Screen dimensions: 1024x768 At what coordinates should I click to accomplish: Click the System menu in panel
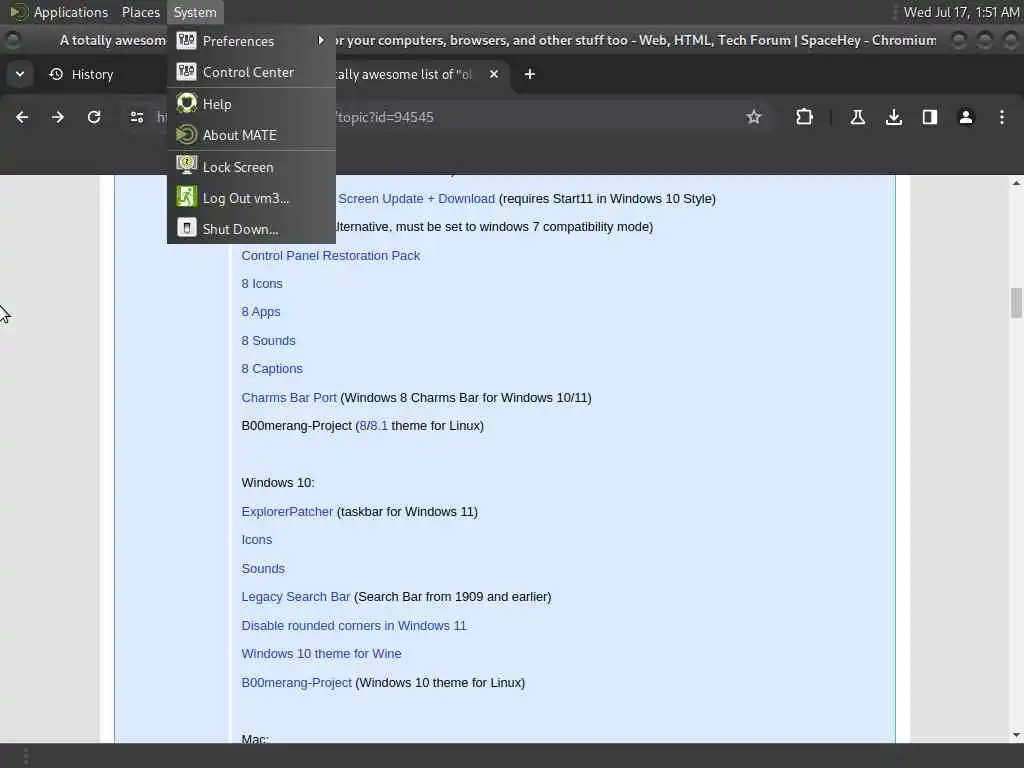[x=195, y=12]
